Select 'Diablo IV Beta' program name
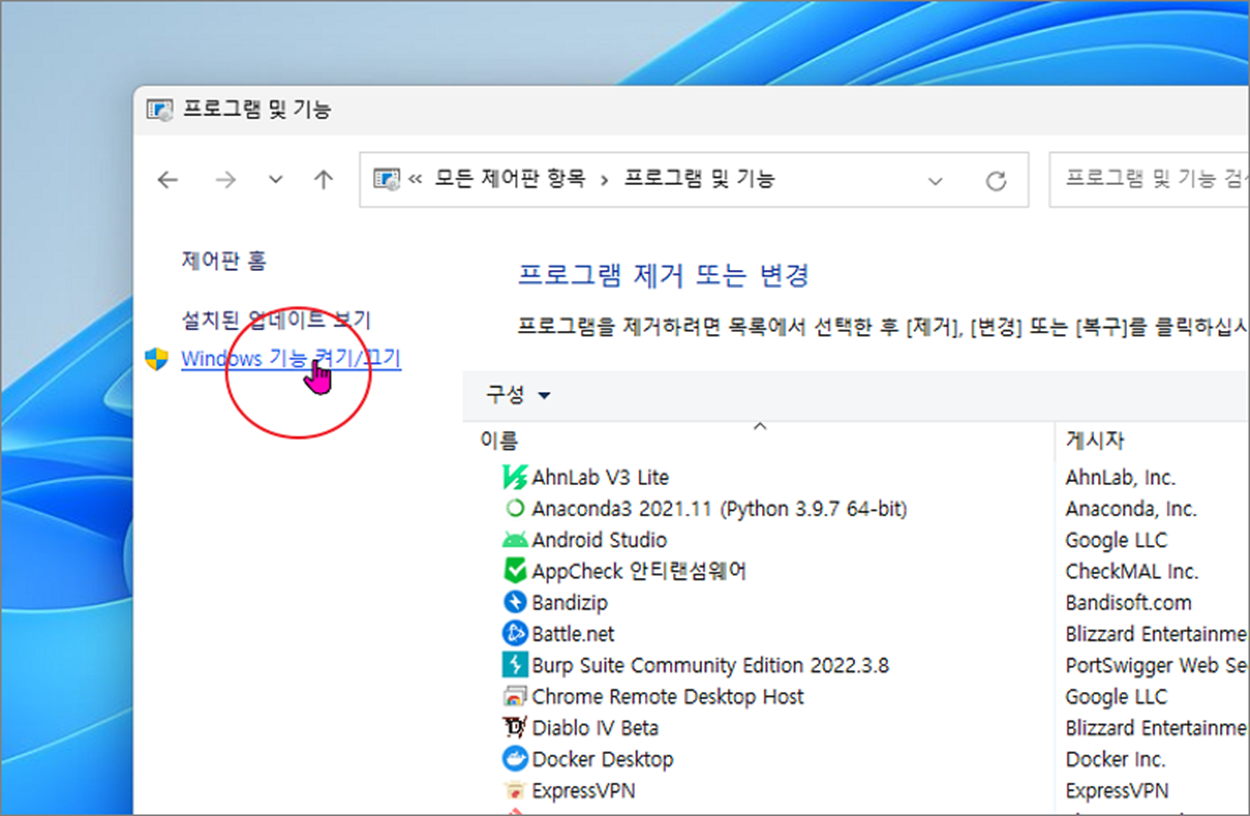 pyautogui.click(x=595, y=728)
